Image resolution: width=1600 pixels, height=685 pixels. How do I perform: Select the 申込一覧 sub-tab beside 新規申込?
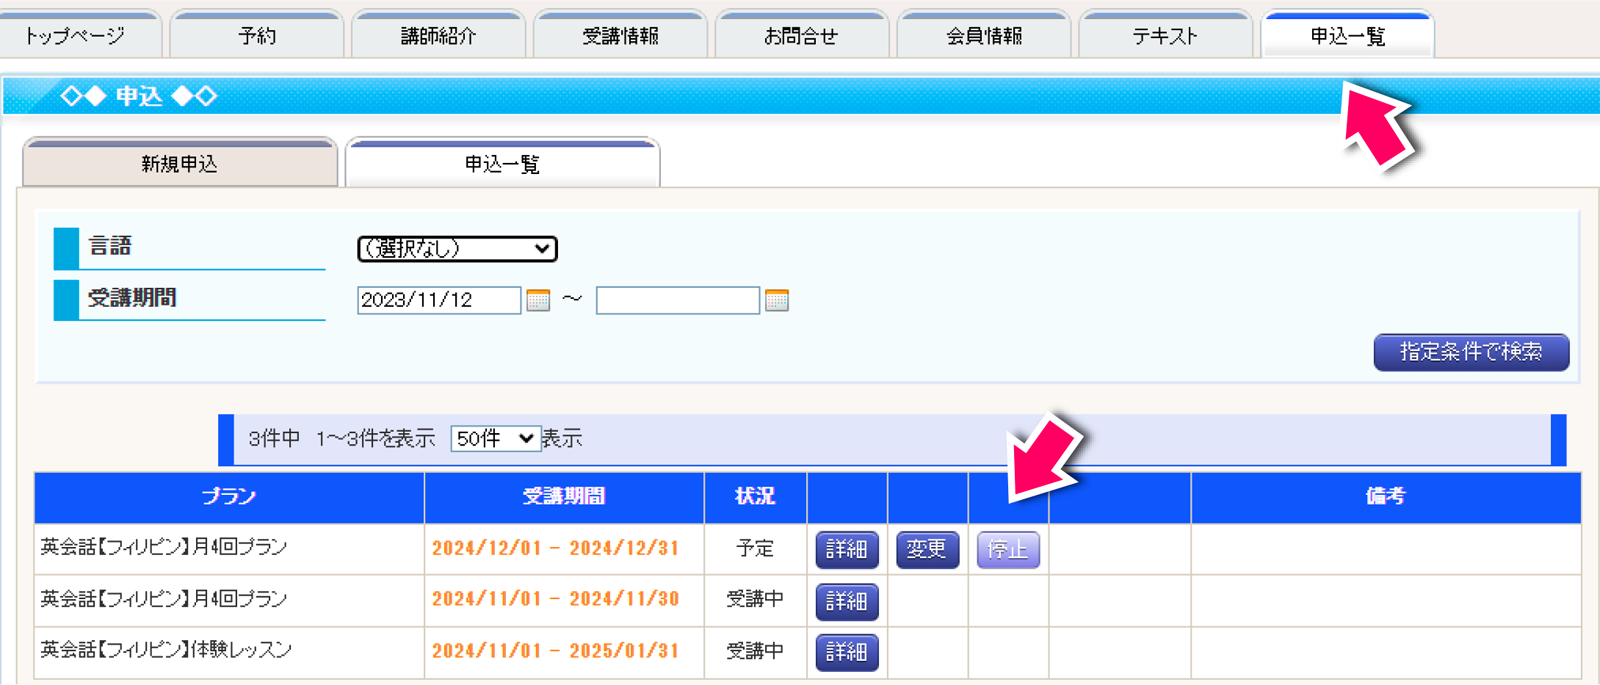click(x=502, y=163)
